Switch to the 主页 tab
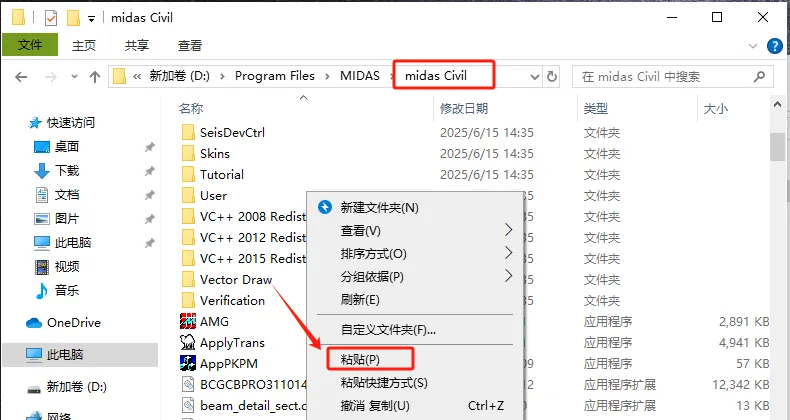 [84, 45]
